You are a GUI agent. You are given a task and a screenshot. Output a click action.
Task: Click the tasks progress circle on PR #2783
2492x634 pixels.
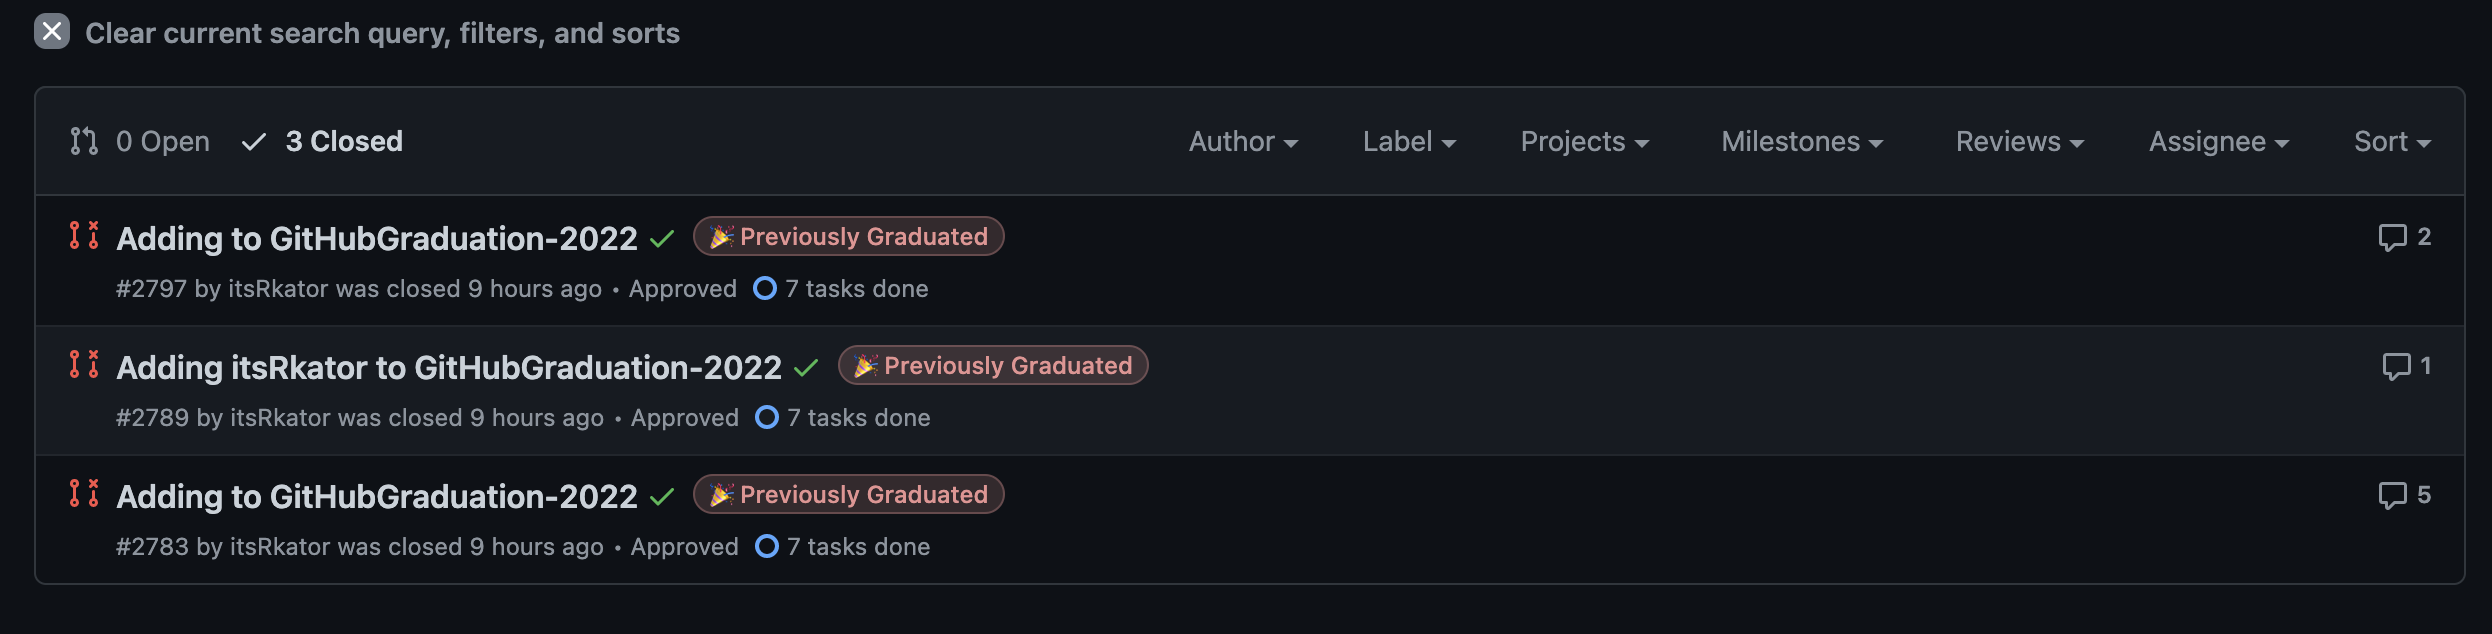tap(766, 546)
